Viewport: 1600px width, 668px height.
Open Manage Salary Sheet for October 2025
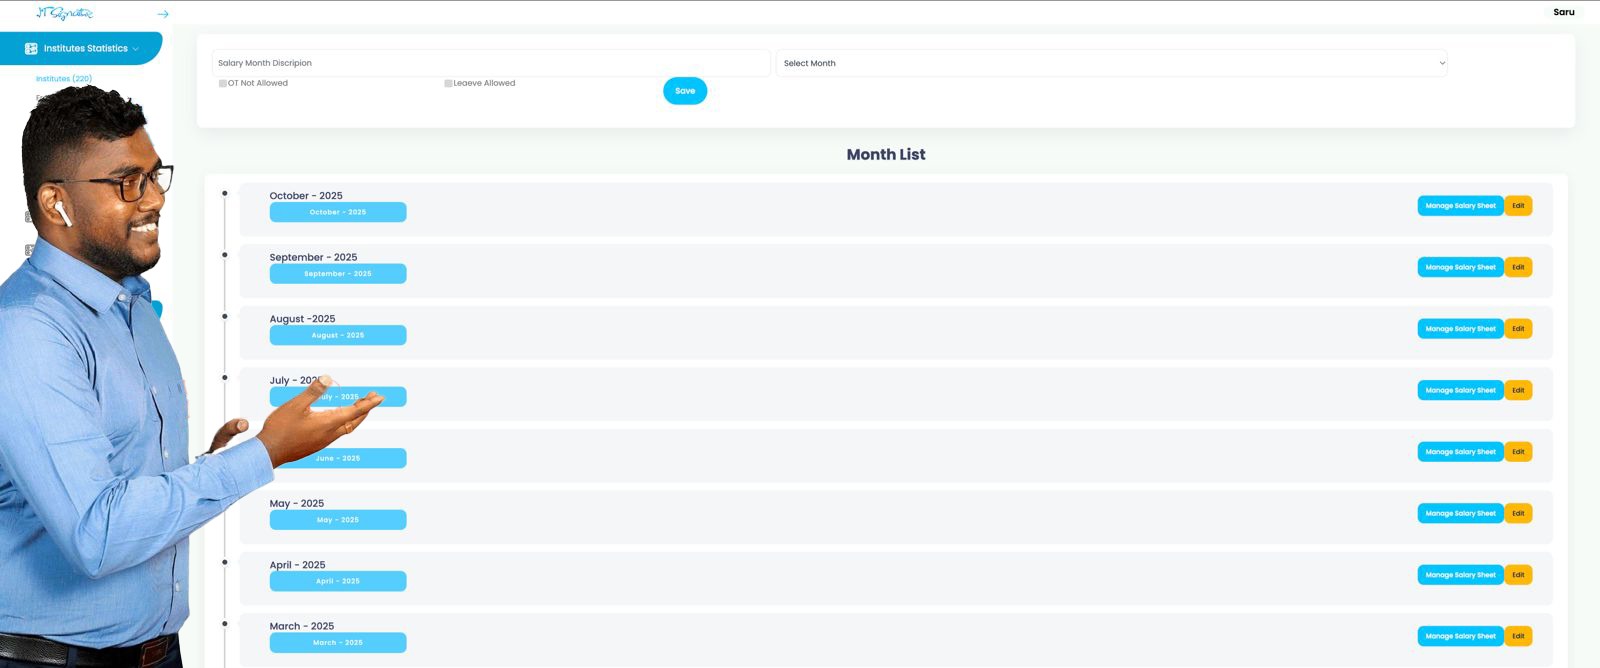pos(1460,206)
